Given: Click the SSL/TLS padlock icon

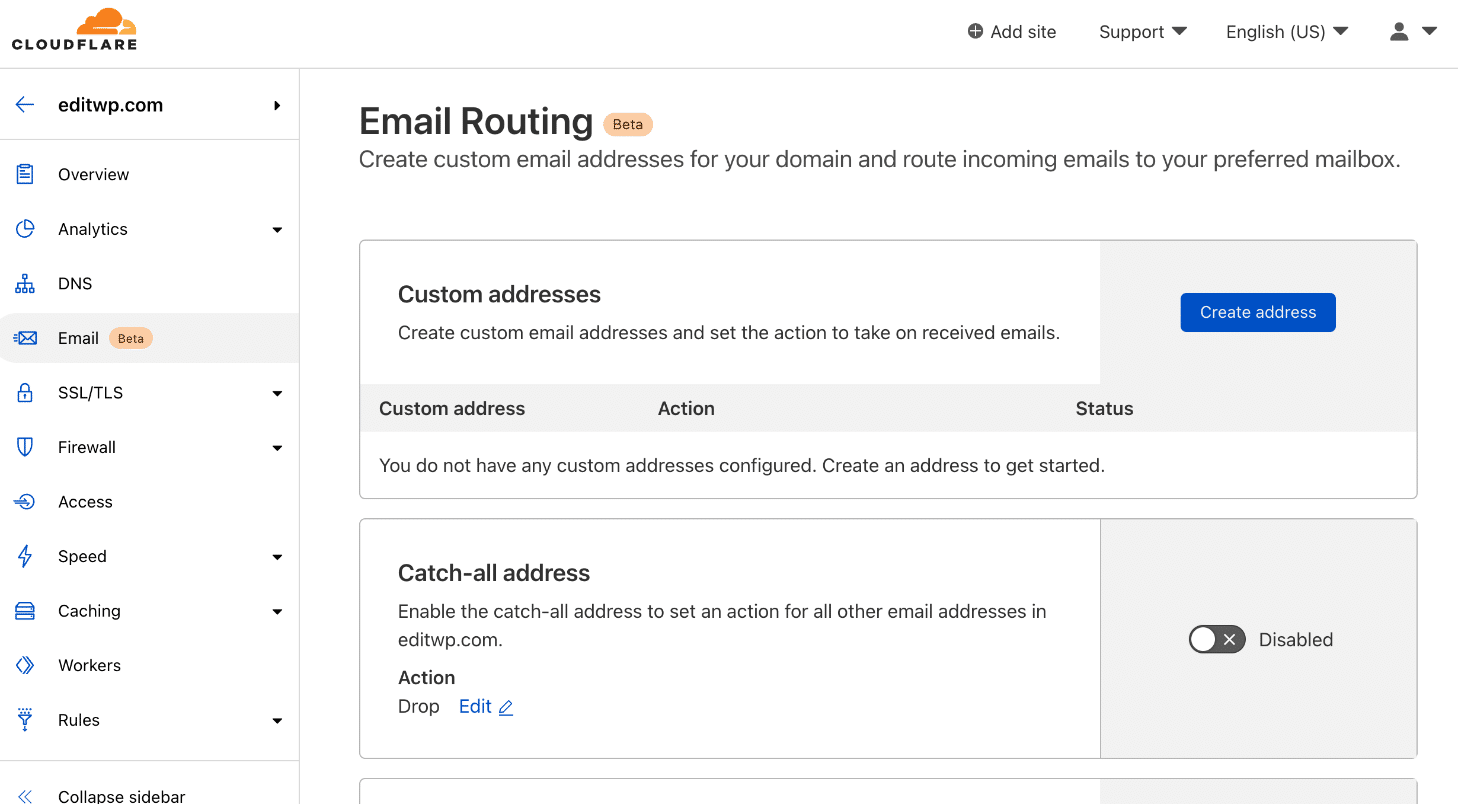Looking at the screenshot, I should point(25,393).
